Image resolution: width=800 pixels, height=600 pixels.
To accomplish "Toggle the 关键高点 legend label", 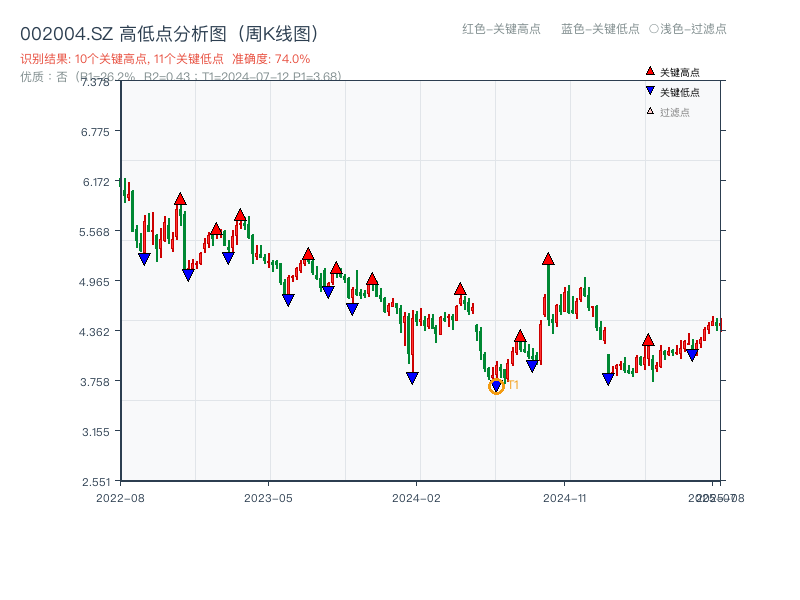I will 680,72.
